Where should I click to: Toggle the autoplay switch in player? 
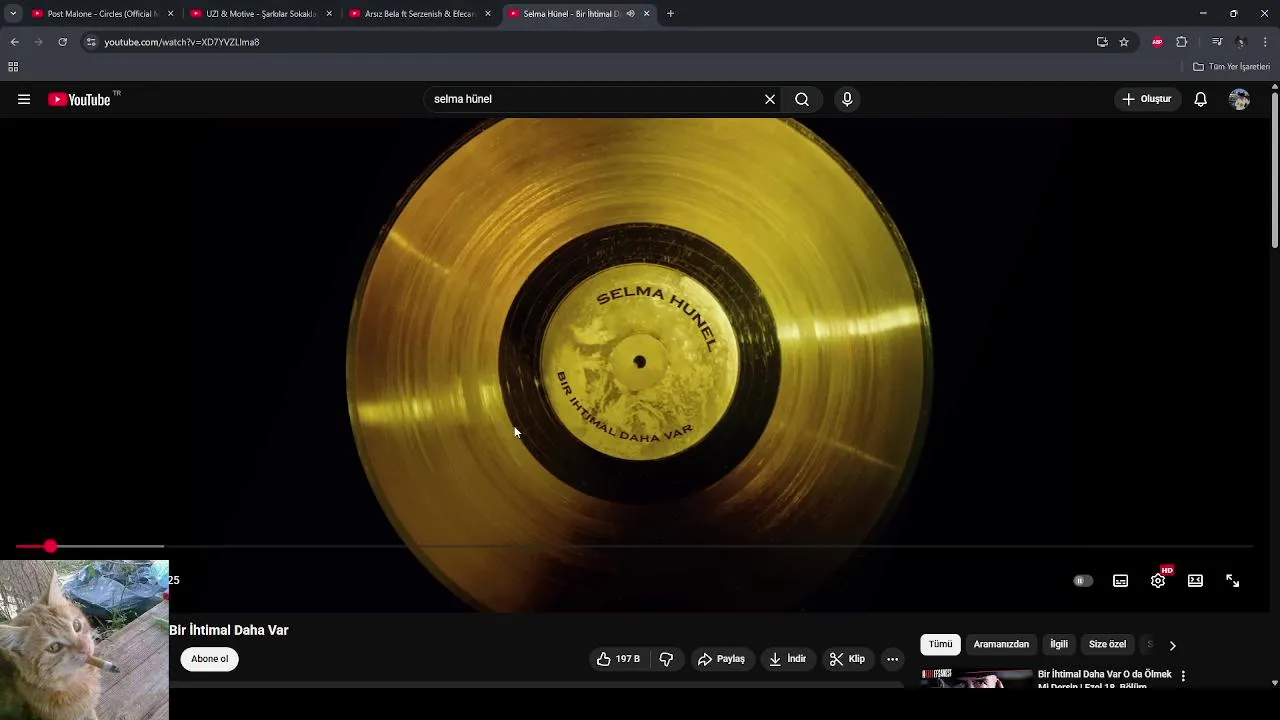1083,581
